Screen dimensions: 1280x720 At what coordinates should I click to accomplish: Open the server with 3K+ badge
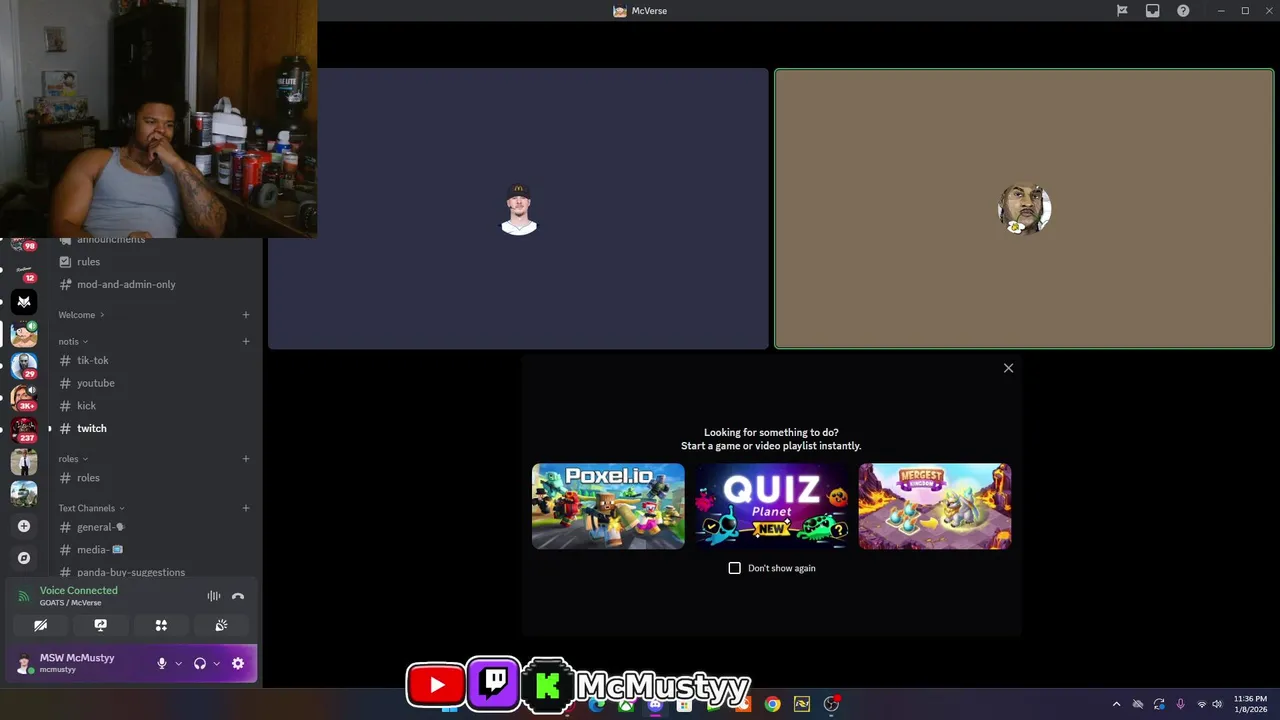[x=24, y=397]
